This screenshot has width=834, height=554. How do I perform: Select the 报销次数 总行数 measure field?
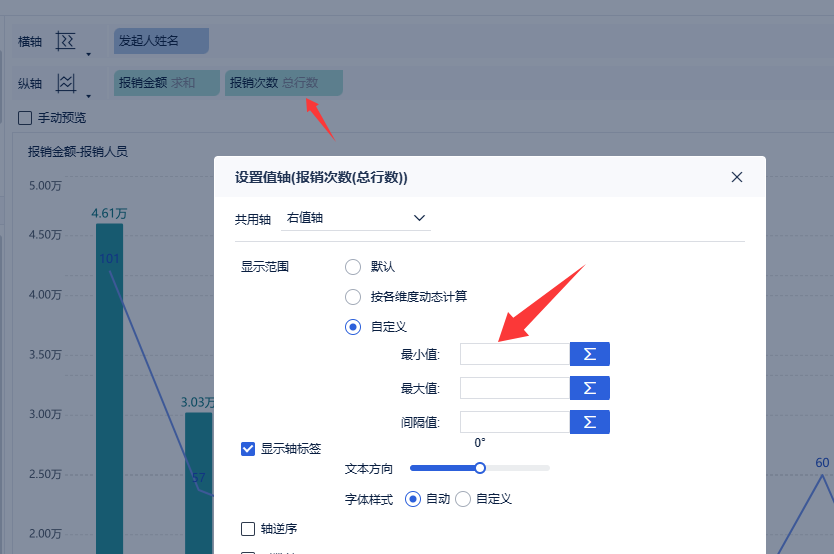tap(283, 83)
